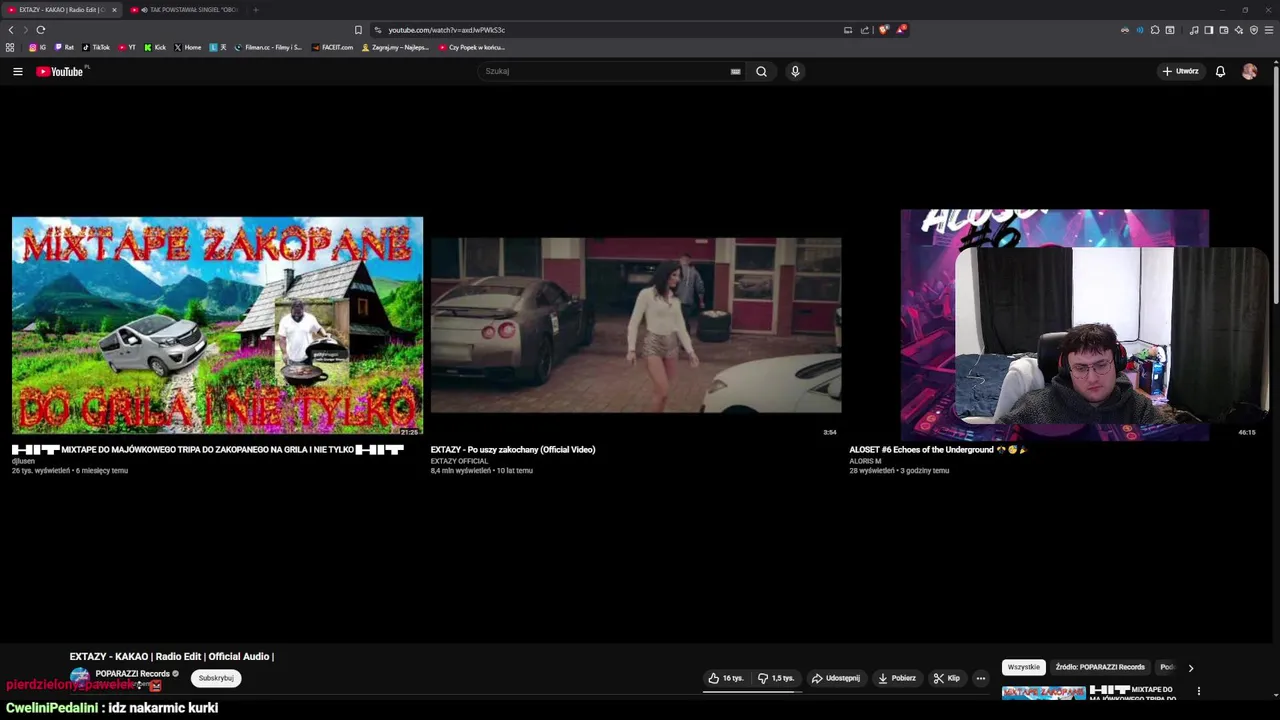Open the Leo AI sparkle icon
1280x720 pixels.
(x=1238, y=30)
